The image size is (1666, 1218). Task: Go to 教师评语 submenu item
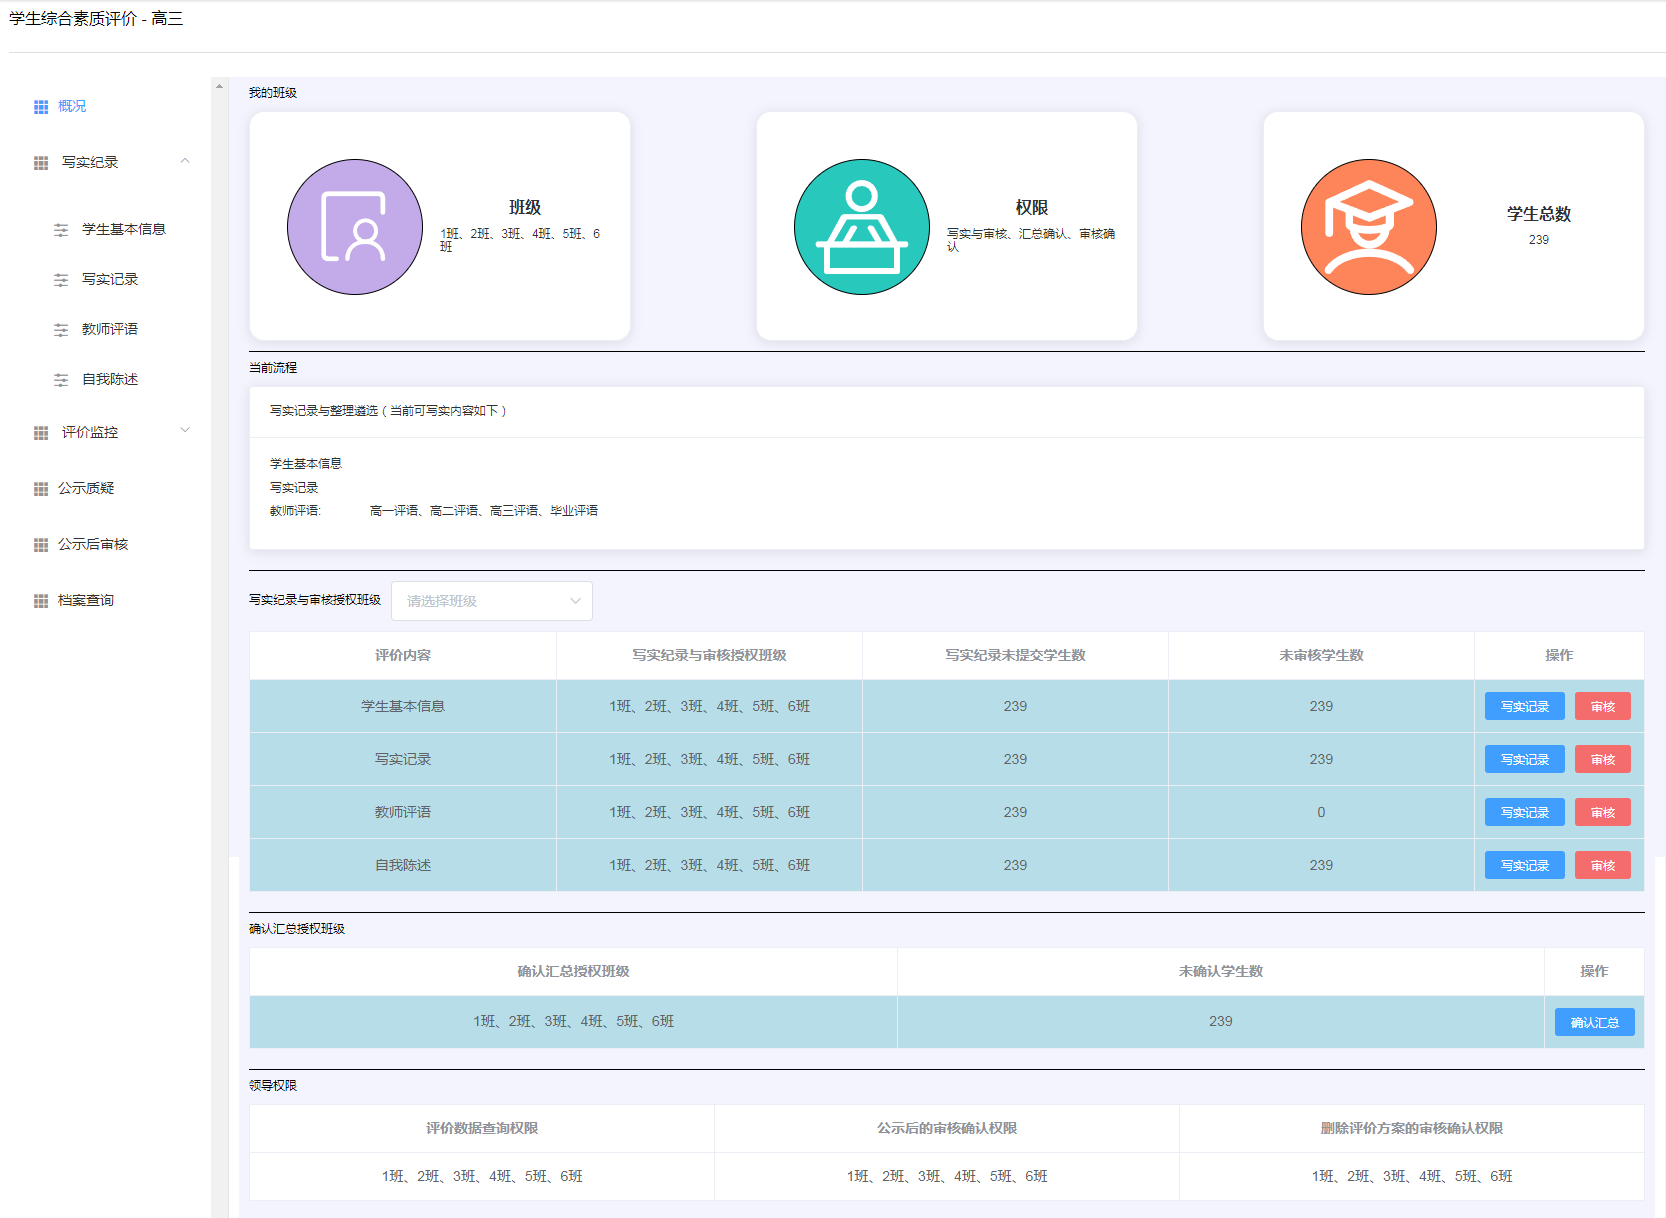click(110, 329)
